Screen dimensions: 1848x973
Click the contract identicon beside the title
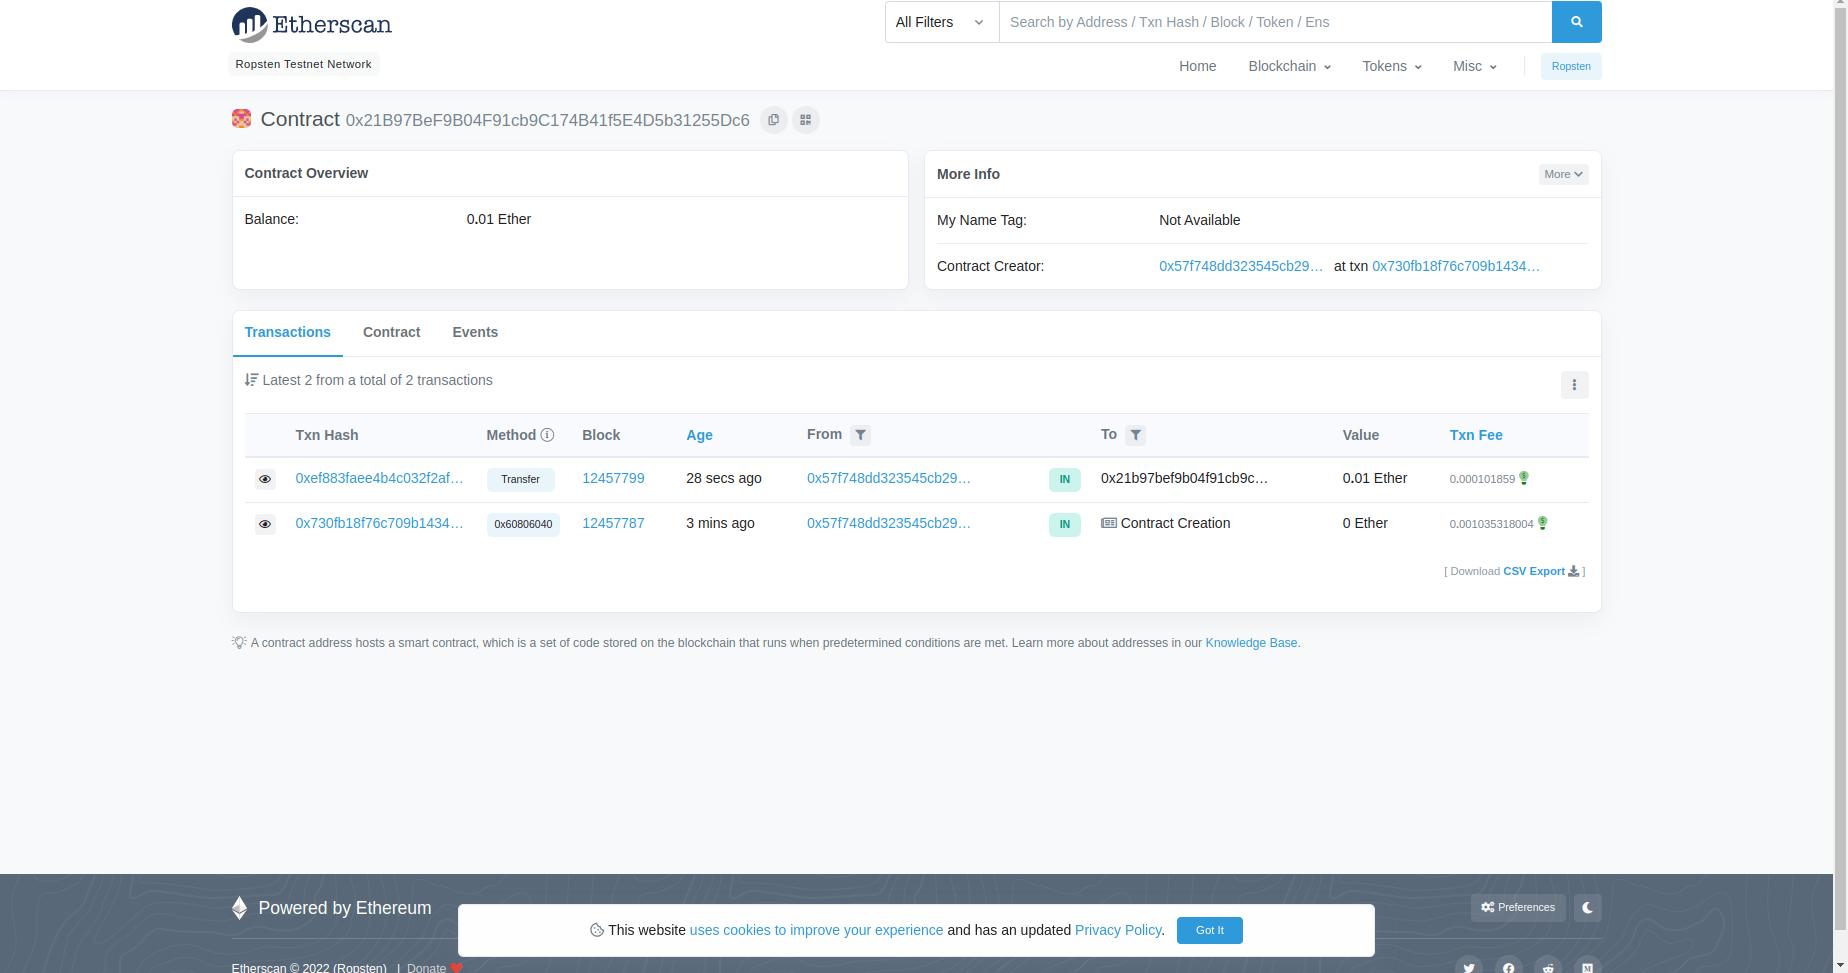click(x=241, y=119)
